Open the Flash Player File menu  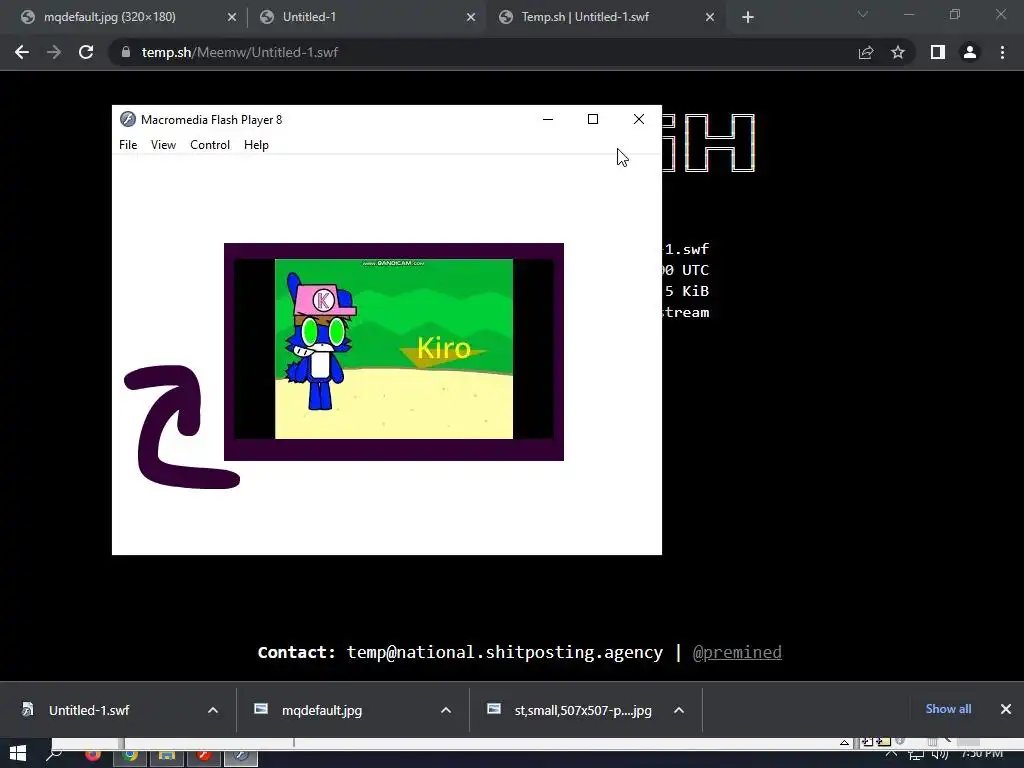[x=128, y=145]
